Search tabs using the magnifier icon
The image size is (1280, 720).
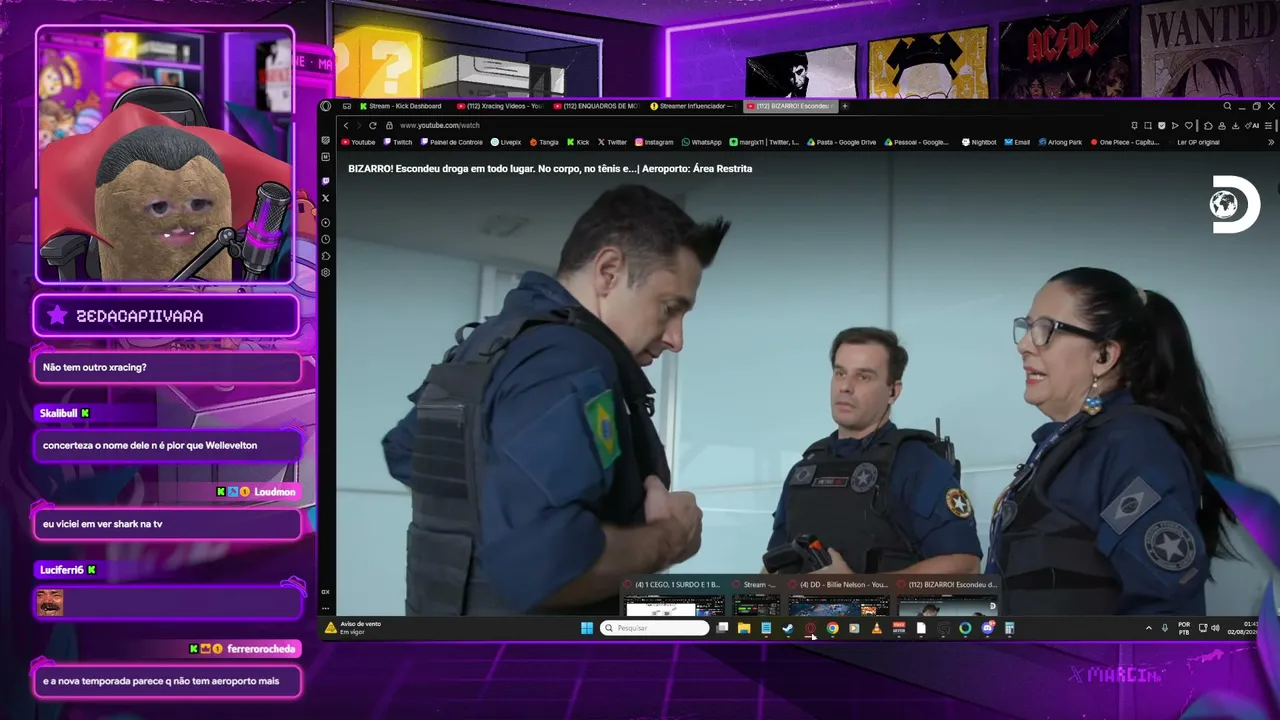1227,106
